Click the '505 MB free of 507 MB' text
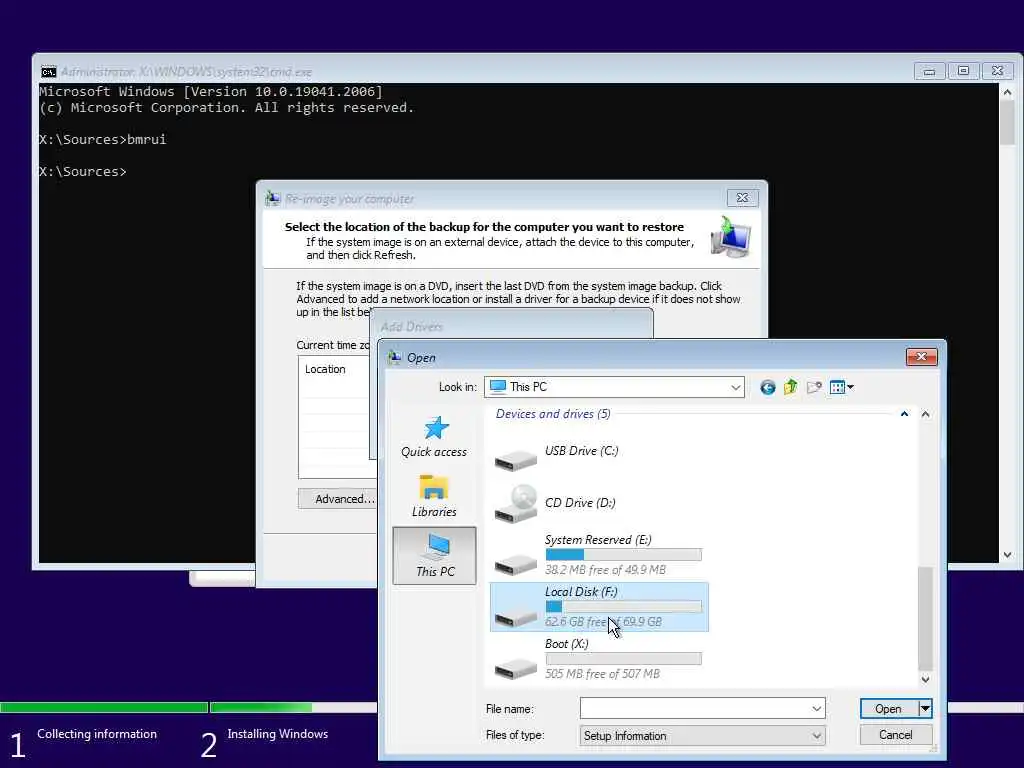 point(602,674)
